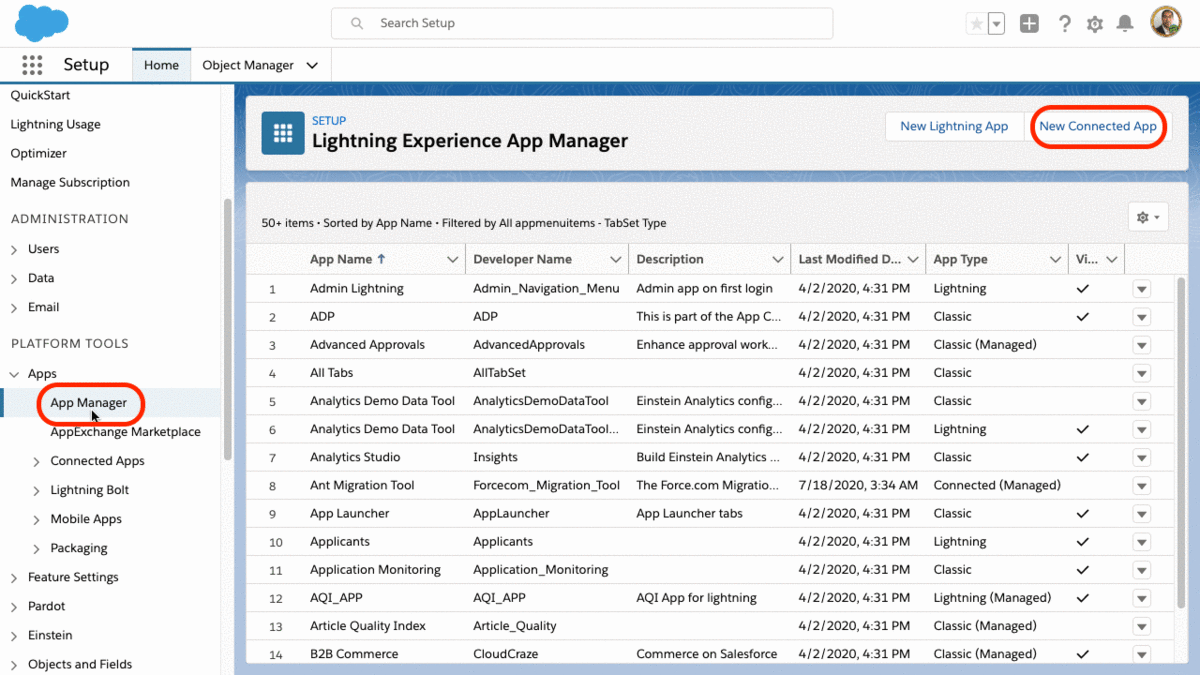
Task: Open row actions for B2B Commerce
Action: coord(1141,654)
